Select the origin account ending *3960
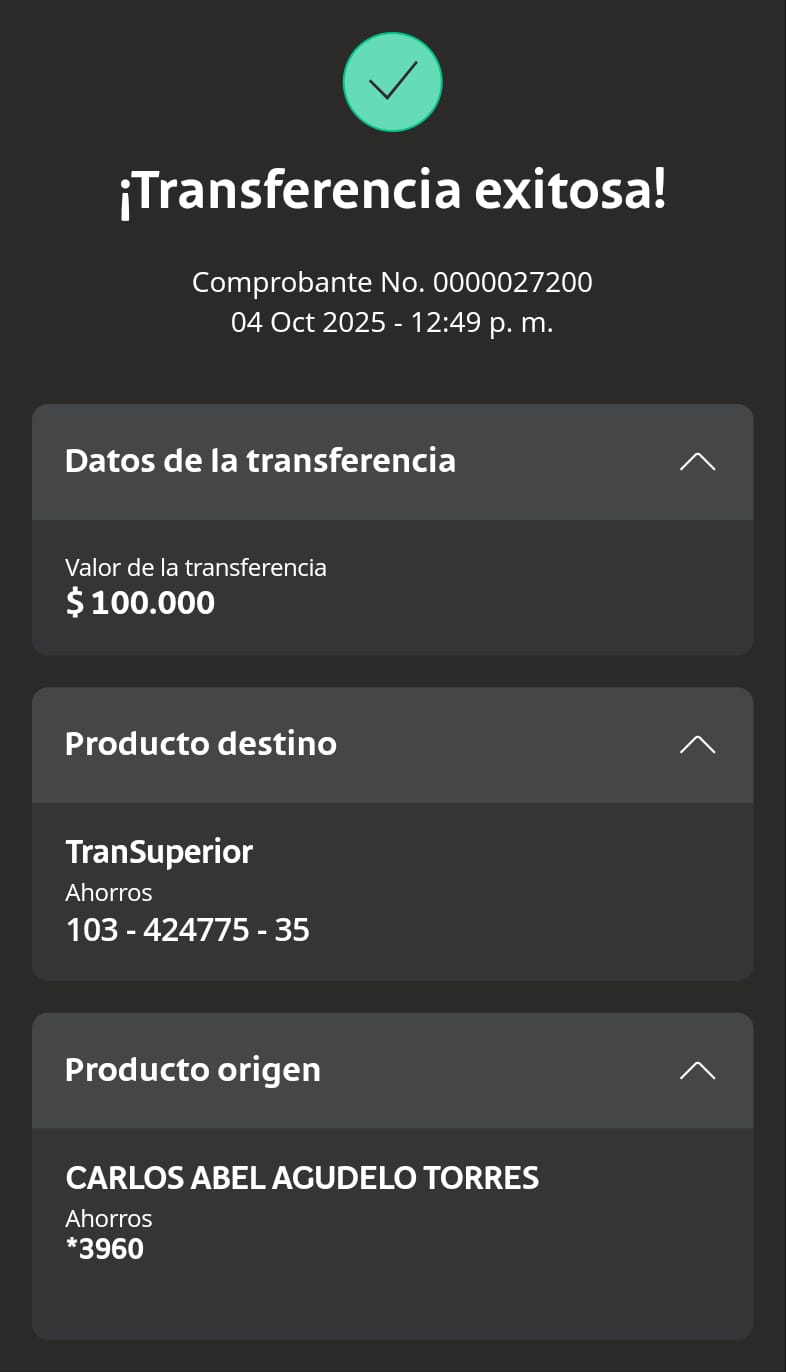The width and height of the screenshot is (786, 1372). point(105,1249)
